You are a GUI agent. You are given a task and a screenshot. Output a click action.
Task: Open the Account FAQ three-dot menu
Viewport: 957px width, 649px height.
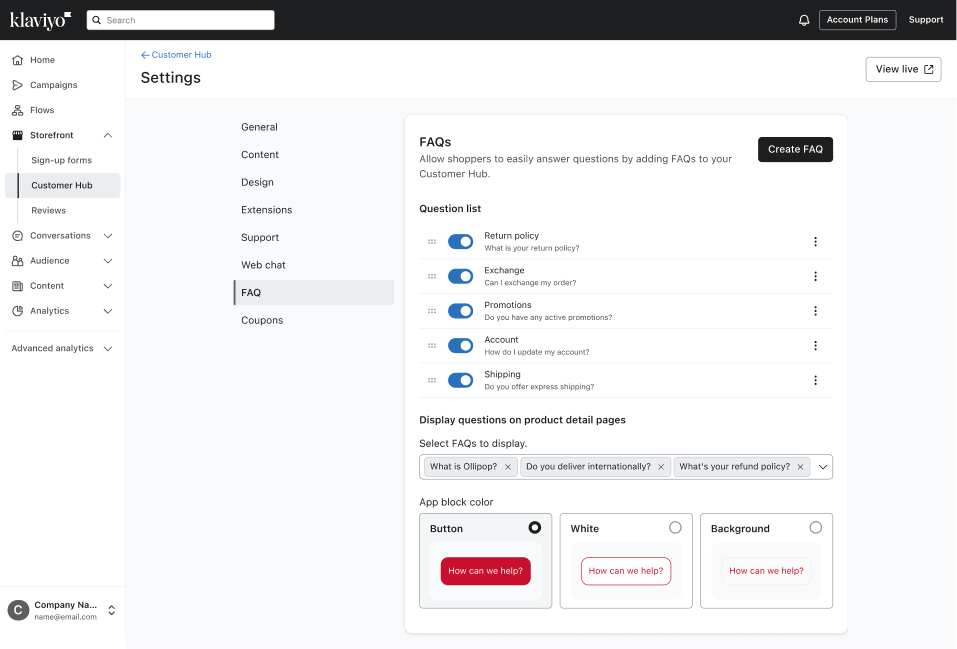[x=815, y=346]
